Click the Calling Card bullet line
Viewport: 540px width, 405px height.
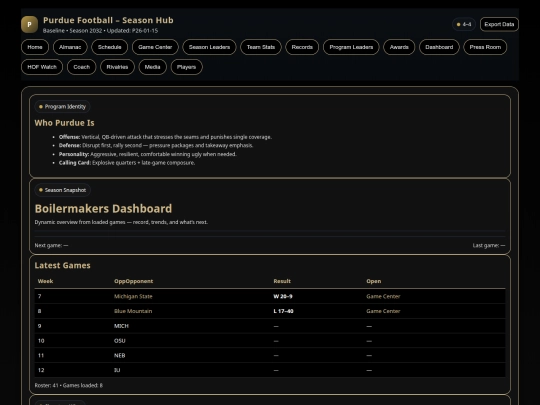click(x=127, y=163)
